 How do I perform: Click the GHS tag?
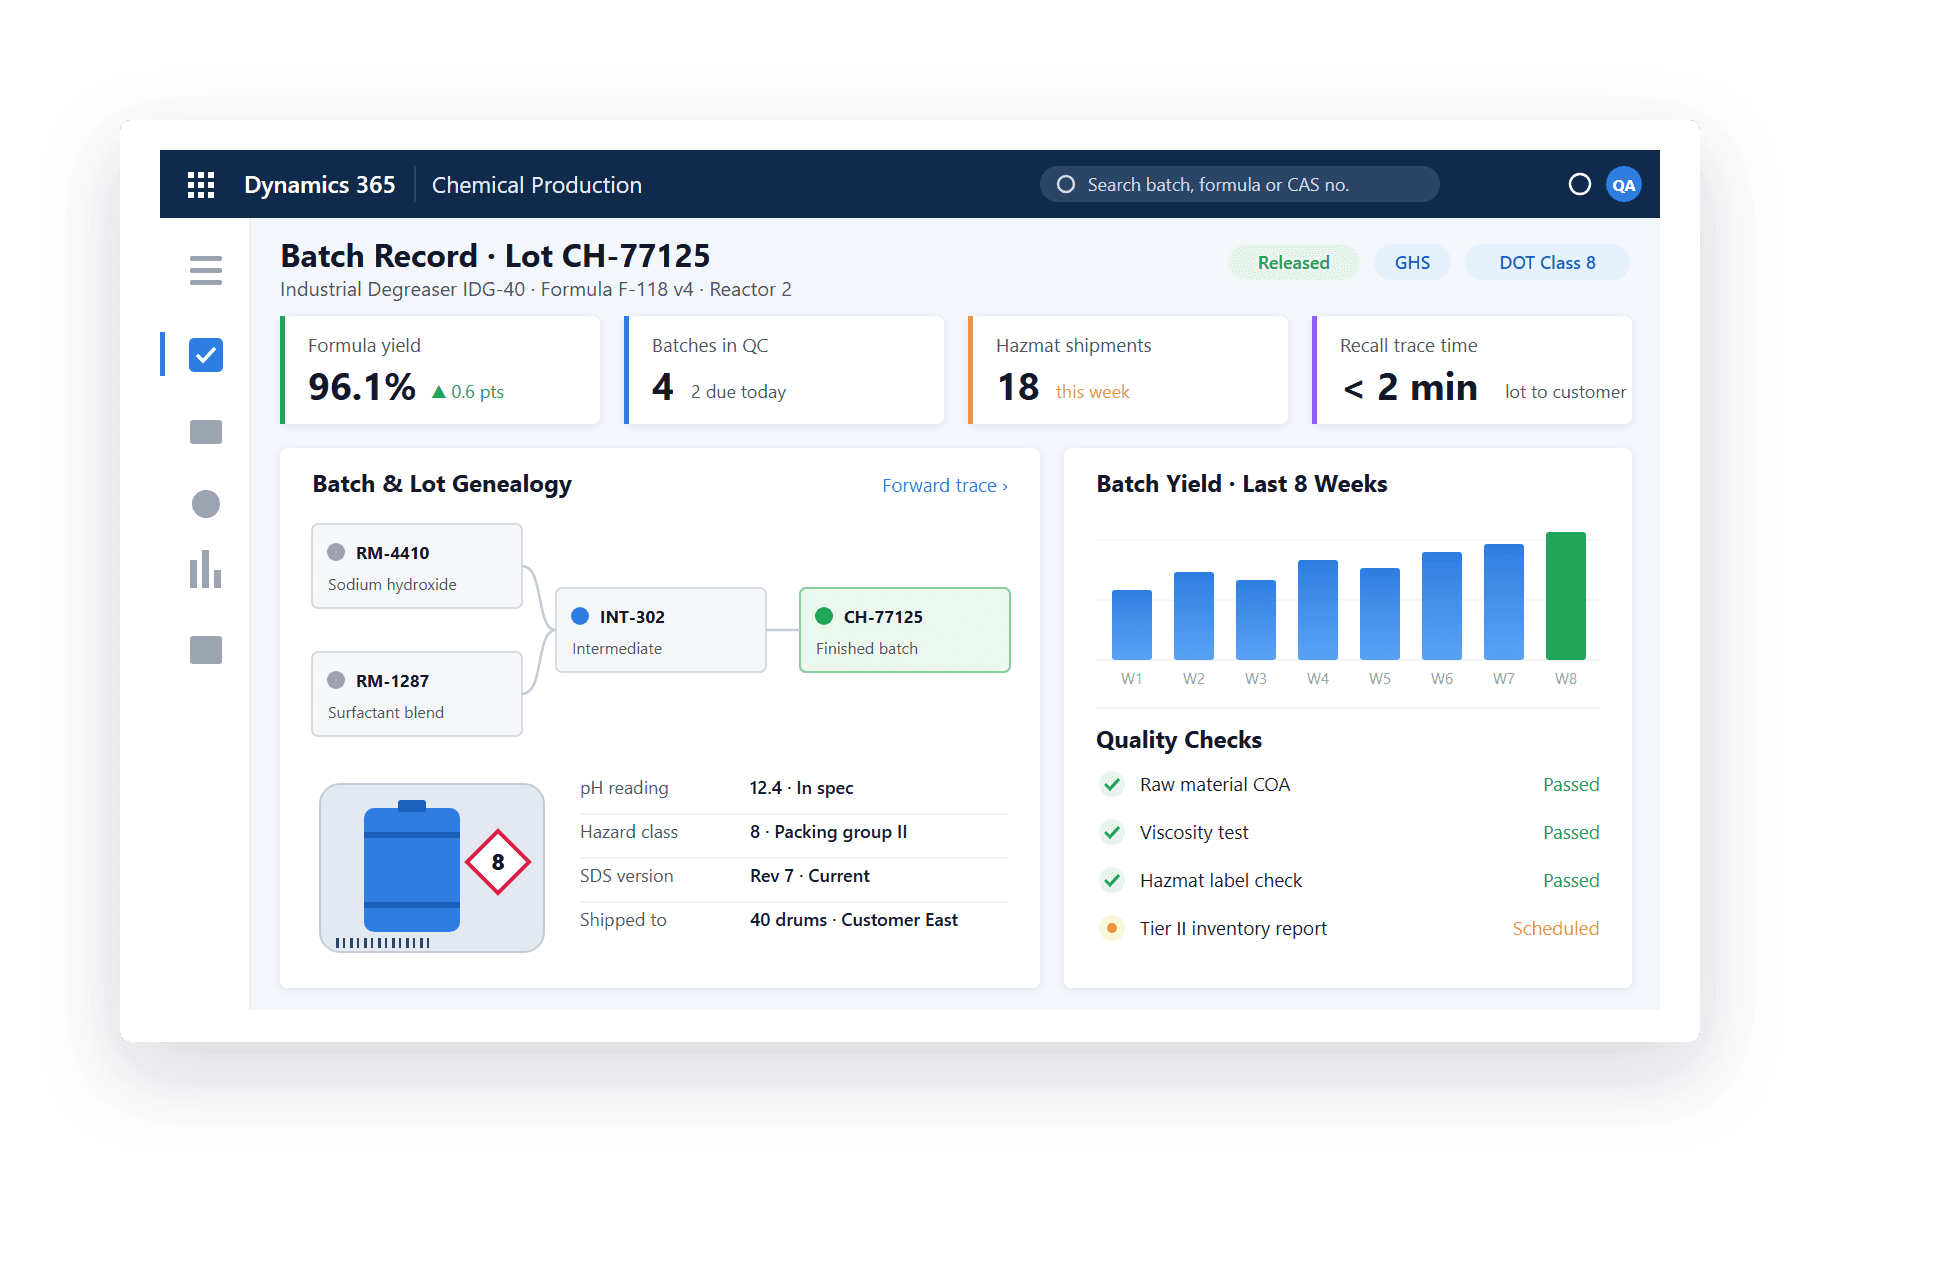[x=1412, y=263]
